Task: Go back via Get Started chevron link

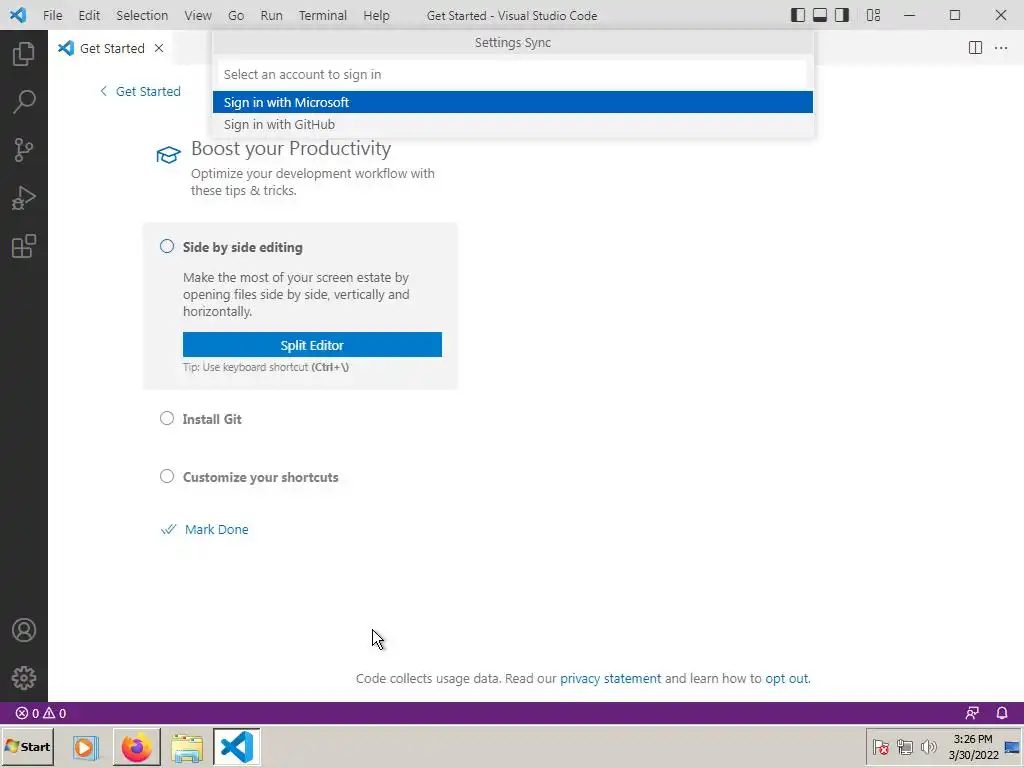Action: [x=140, y=91]
